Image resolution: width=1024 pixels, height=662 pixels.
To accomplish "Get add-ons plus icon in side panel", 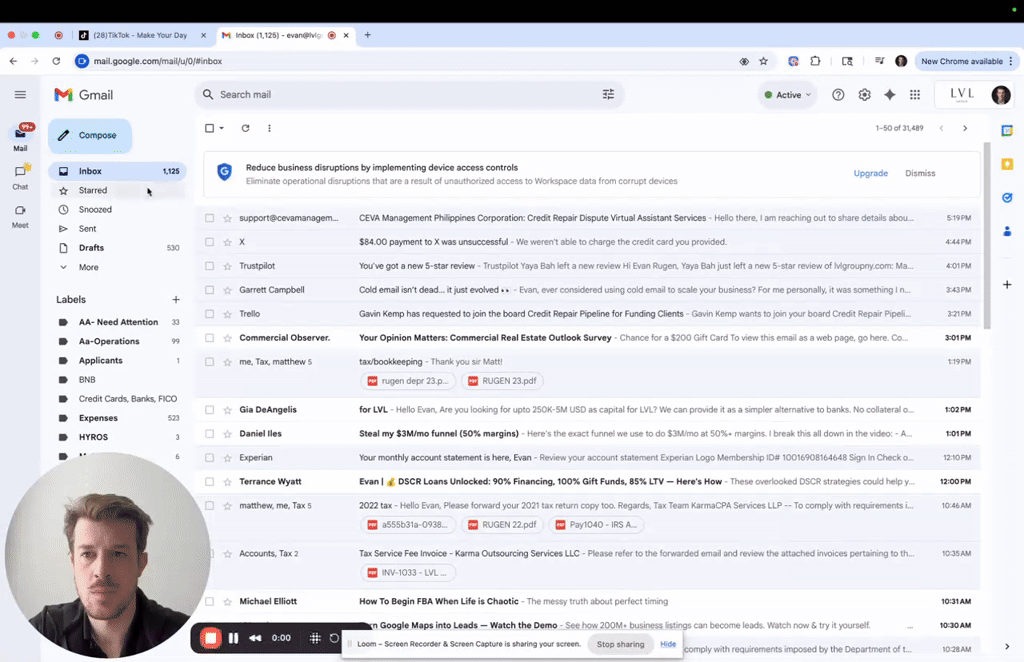I will pyautogui.click(x=1007, y=285).
